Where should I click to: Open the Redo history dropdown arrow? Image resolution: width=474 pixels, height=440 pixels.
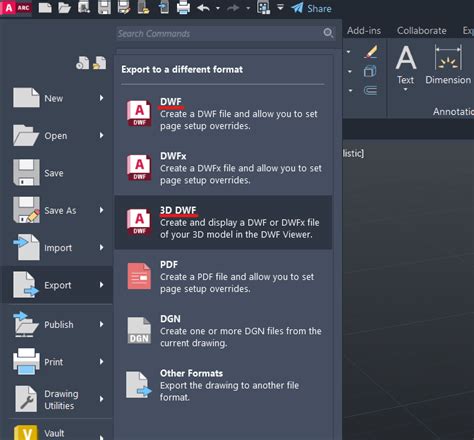[248, 8]
